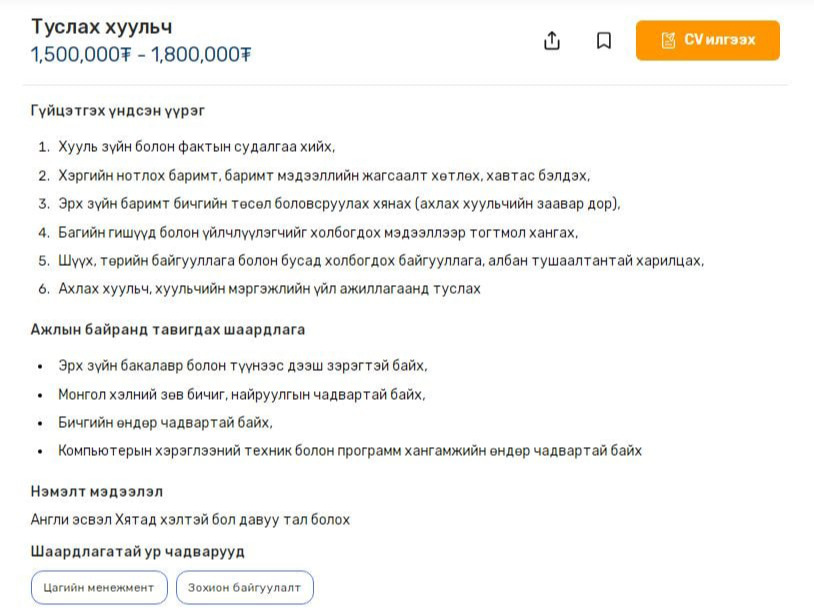Click the Эрх зүйн бакалавр requirement
The image size is (814, 611).
(x=243, y=366)
